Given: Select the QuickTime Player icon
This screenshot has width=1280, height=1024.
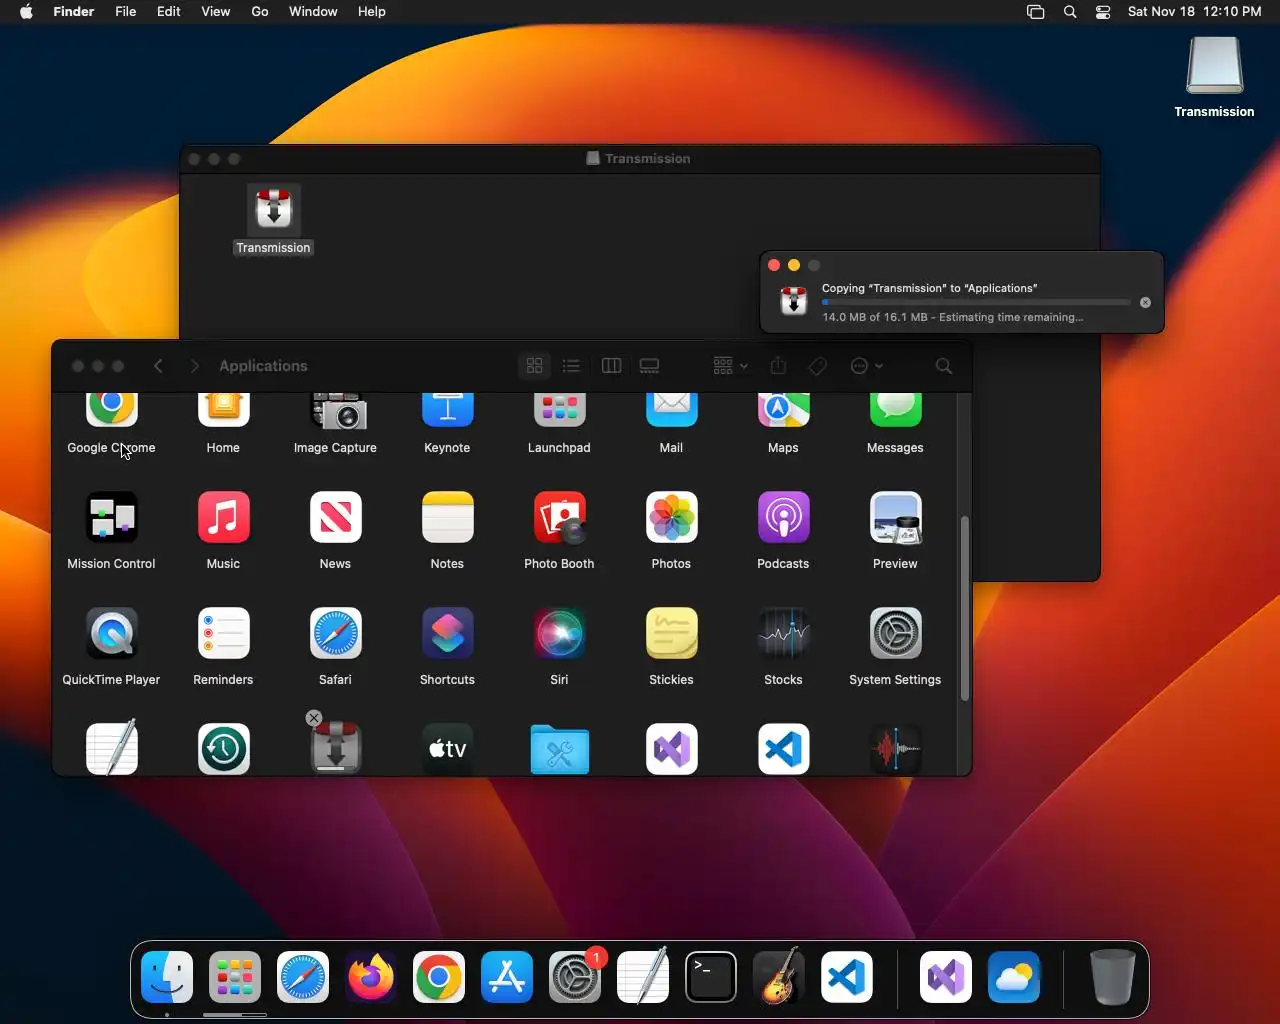Looking at the screenshot, I should 111,634.
